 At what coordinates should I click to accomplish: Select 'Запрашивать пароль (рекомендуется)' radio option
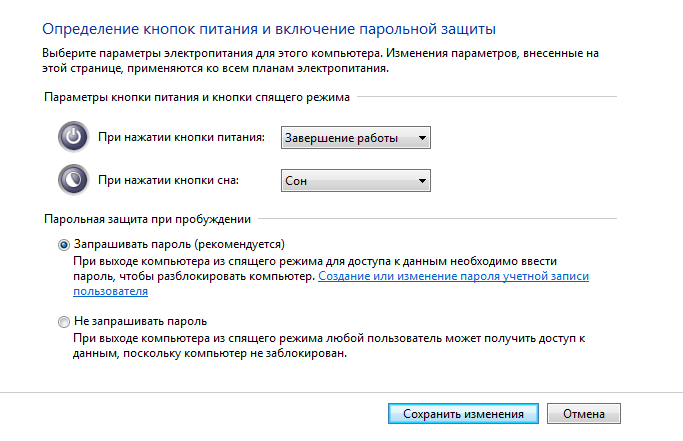click(x=65, y=244)
